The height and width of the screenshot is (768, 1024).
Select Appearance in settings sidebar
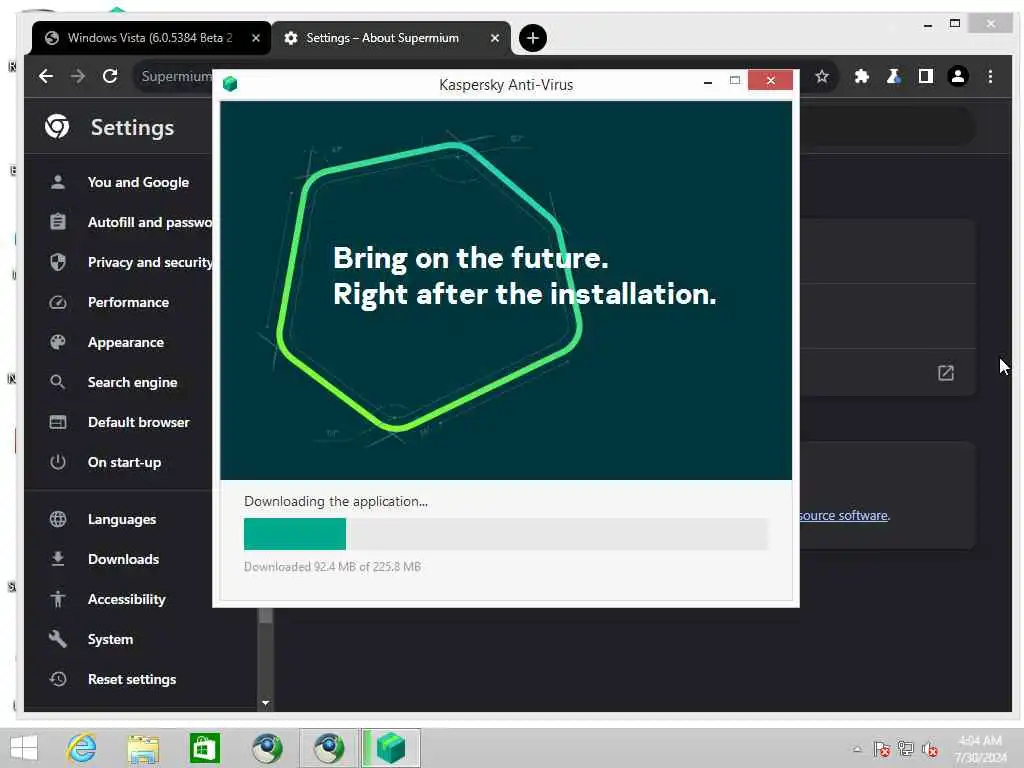(124, 342)
